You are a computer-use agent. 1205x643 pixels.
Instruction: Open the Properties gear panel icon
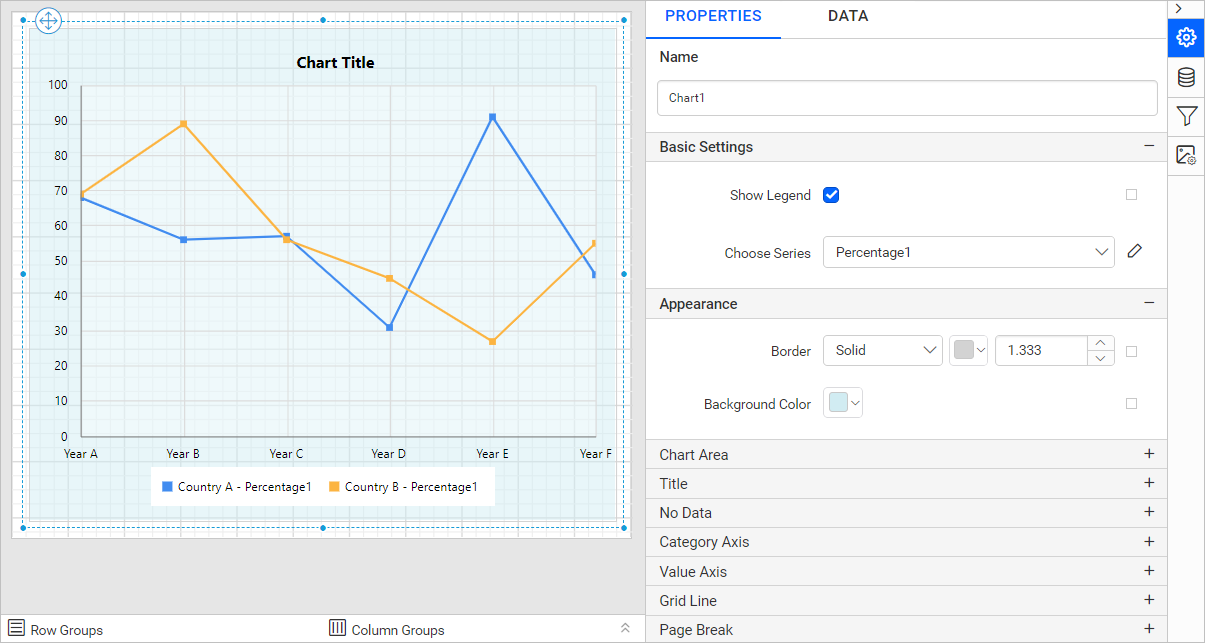(1186, 38)
